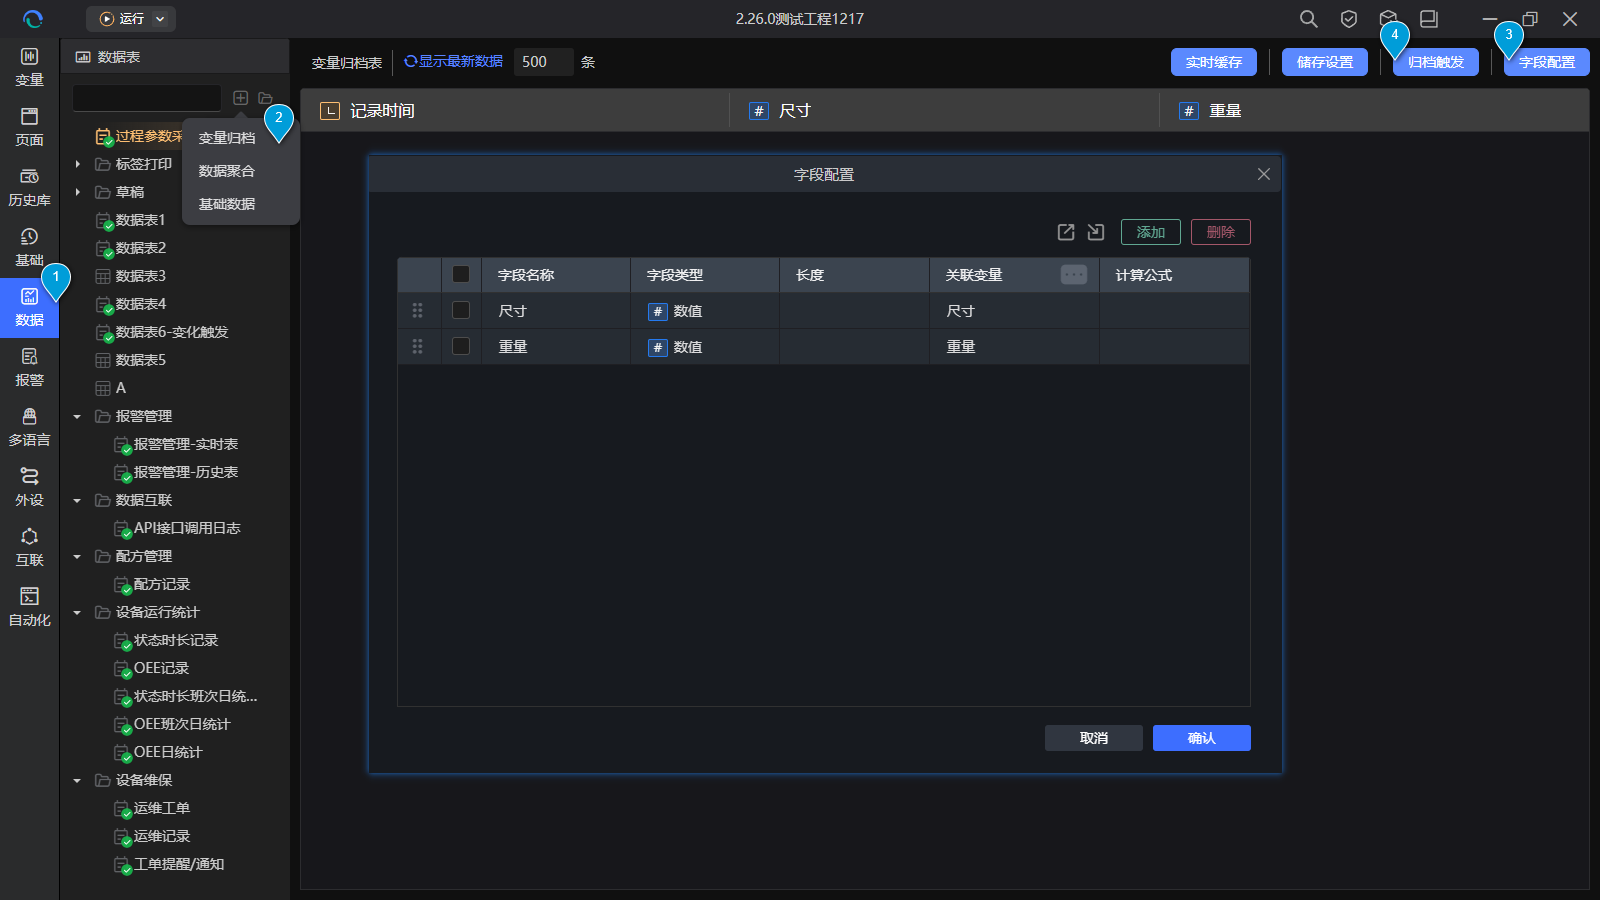Click the cube icon in title bar
Viewport: 1600px width, 900px height.
[x=1388, y=19]
